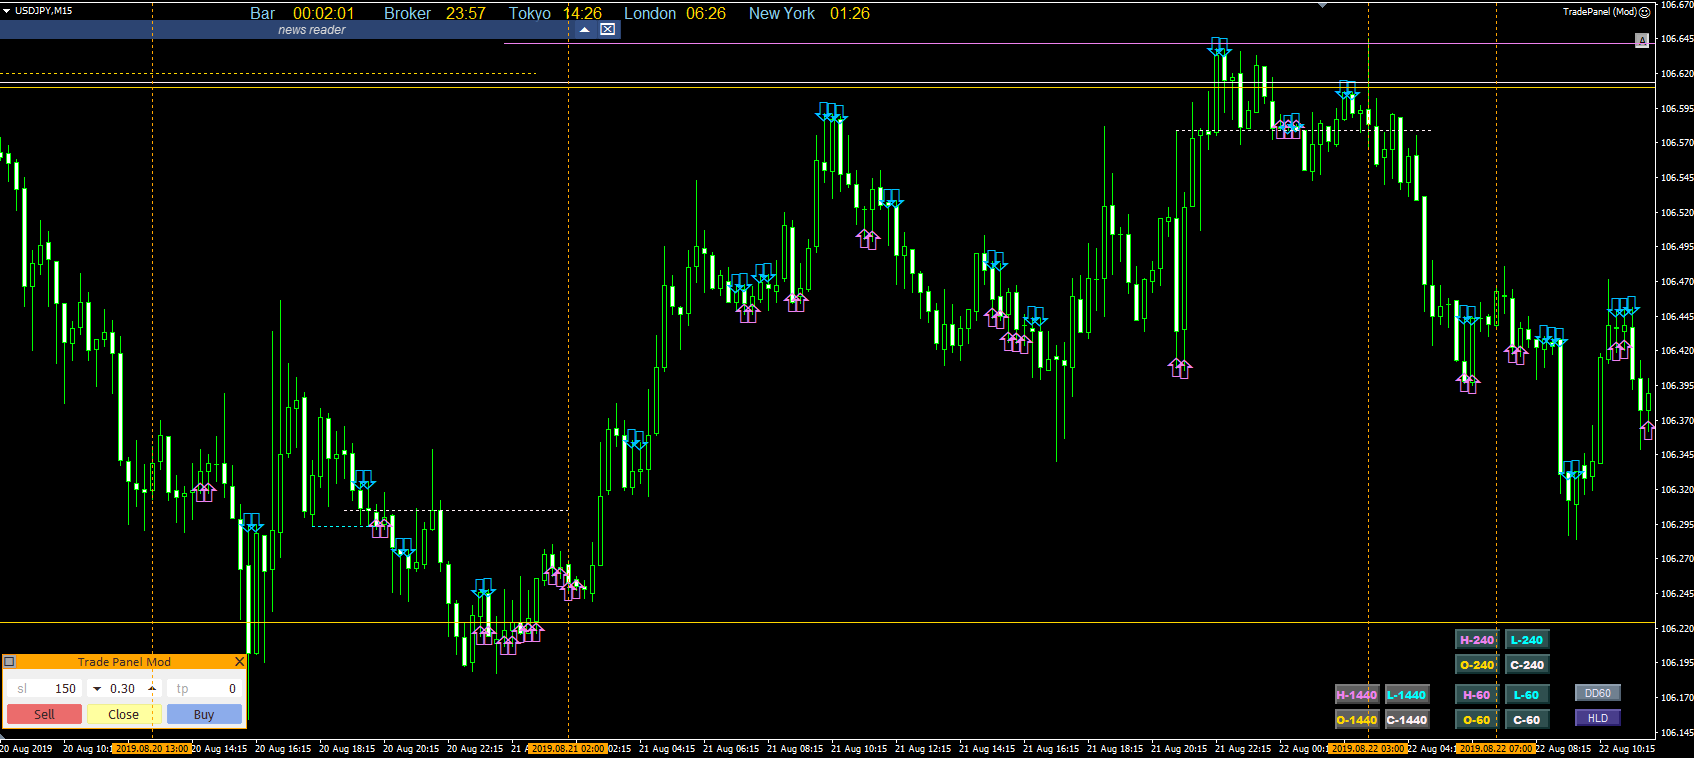Click the small alert icon beside price 106.645
Viewport: 1694px width, 758px height.
[1642, 40]
